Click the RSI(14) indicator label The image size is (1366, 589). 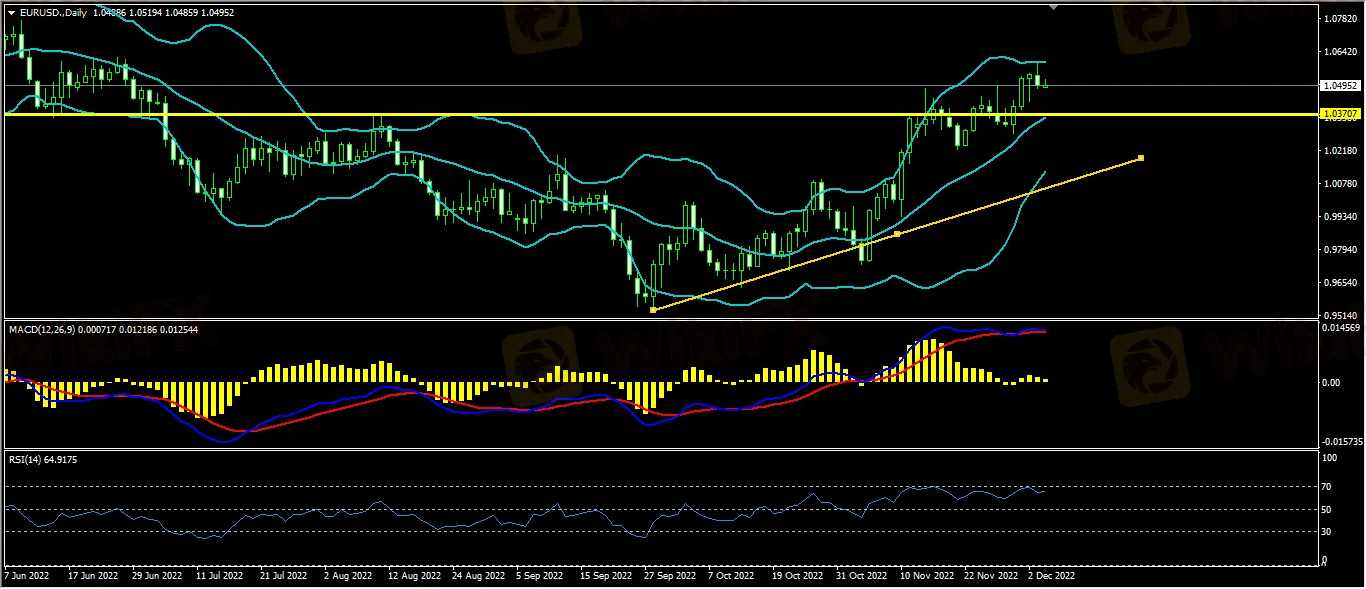(32, 459)
